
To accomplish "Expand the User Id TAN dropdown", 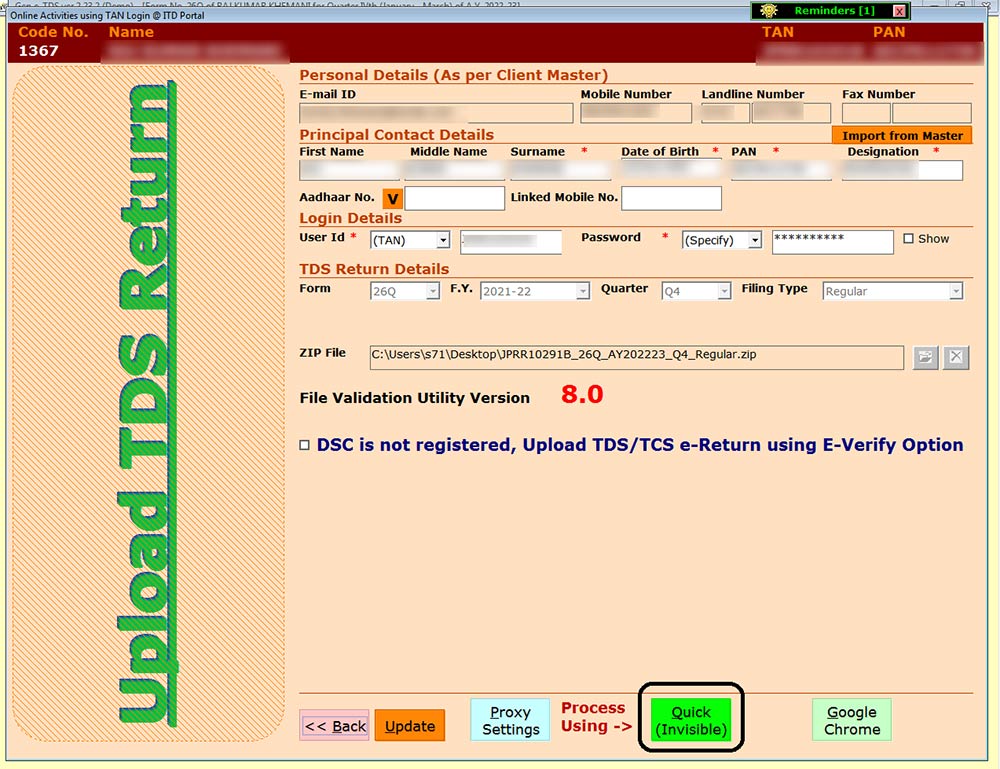I will (441, 241).
